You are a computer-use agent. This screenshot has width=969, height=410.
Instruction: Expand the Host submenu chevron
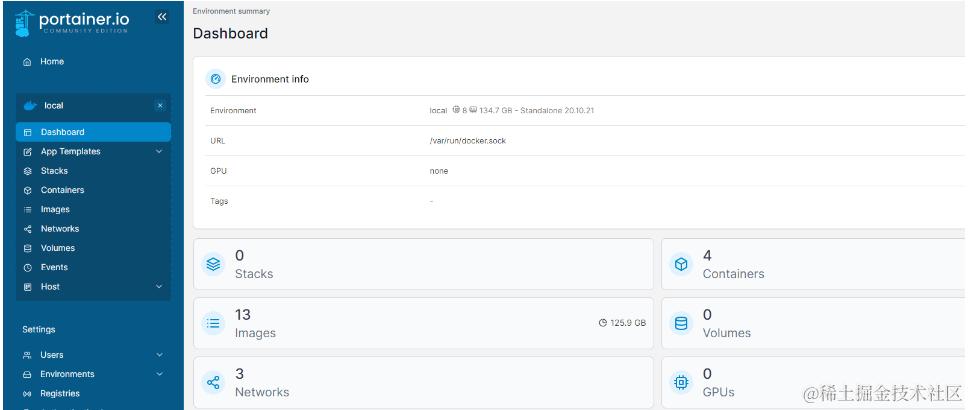[159, 287]
